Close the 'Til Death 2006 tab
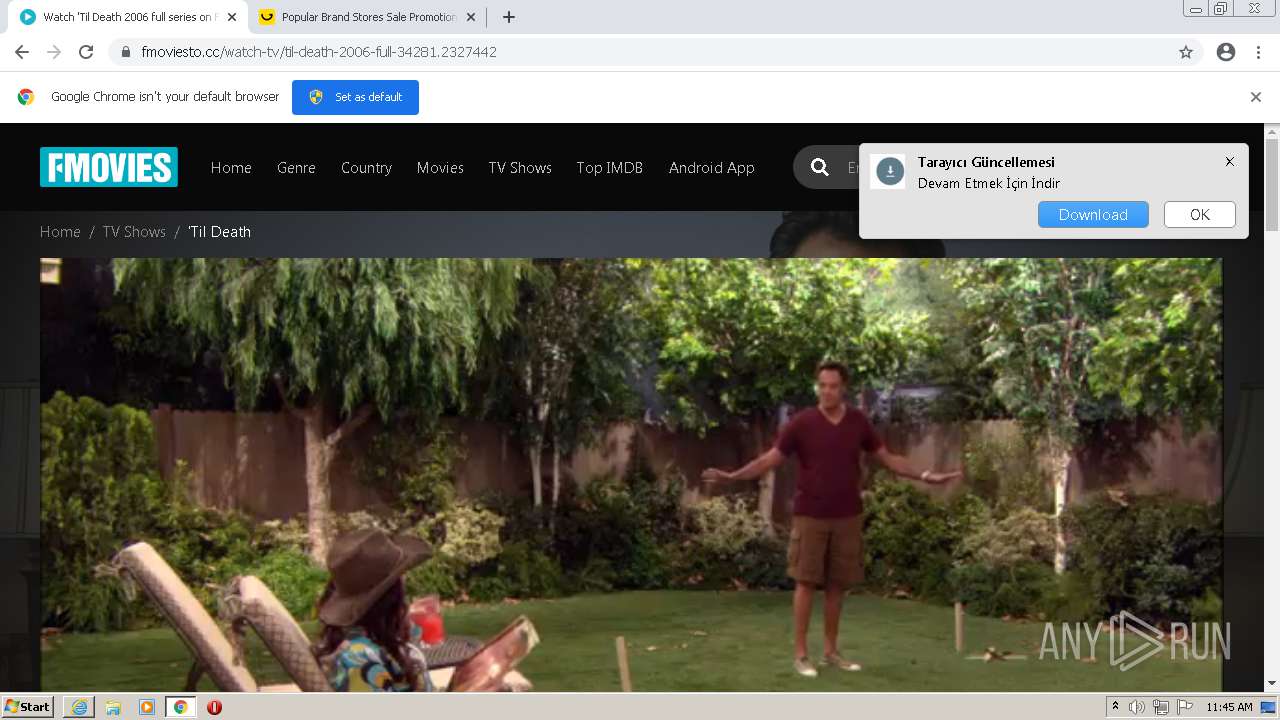This screenshot has height=720, width=1280. tap(232, 17)
